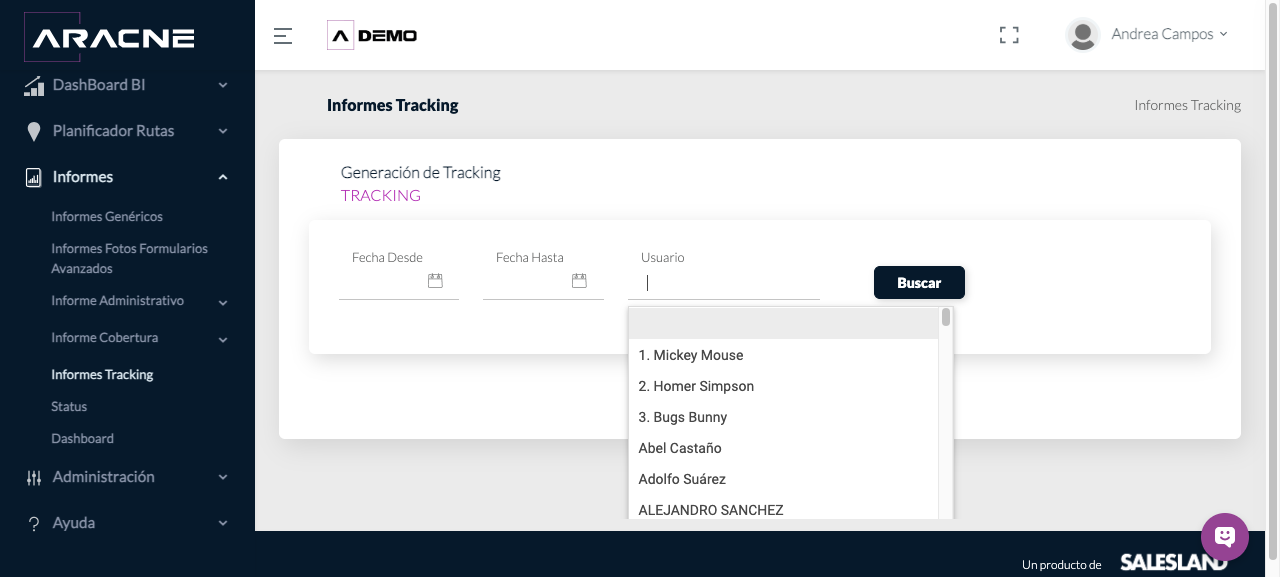Select user 'Abel Castaño'
The image size is (1280, 577).
coord(783,448)
